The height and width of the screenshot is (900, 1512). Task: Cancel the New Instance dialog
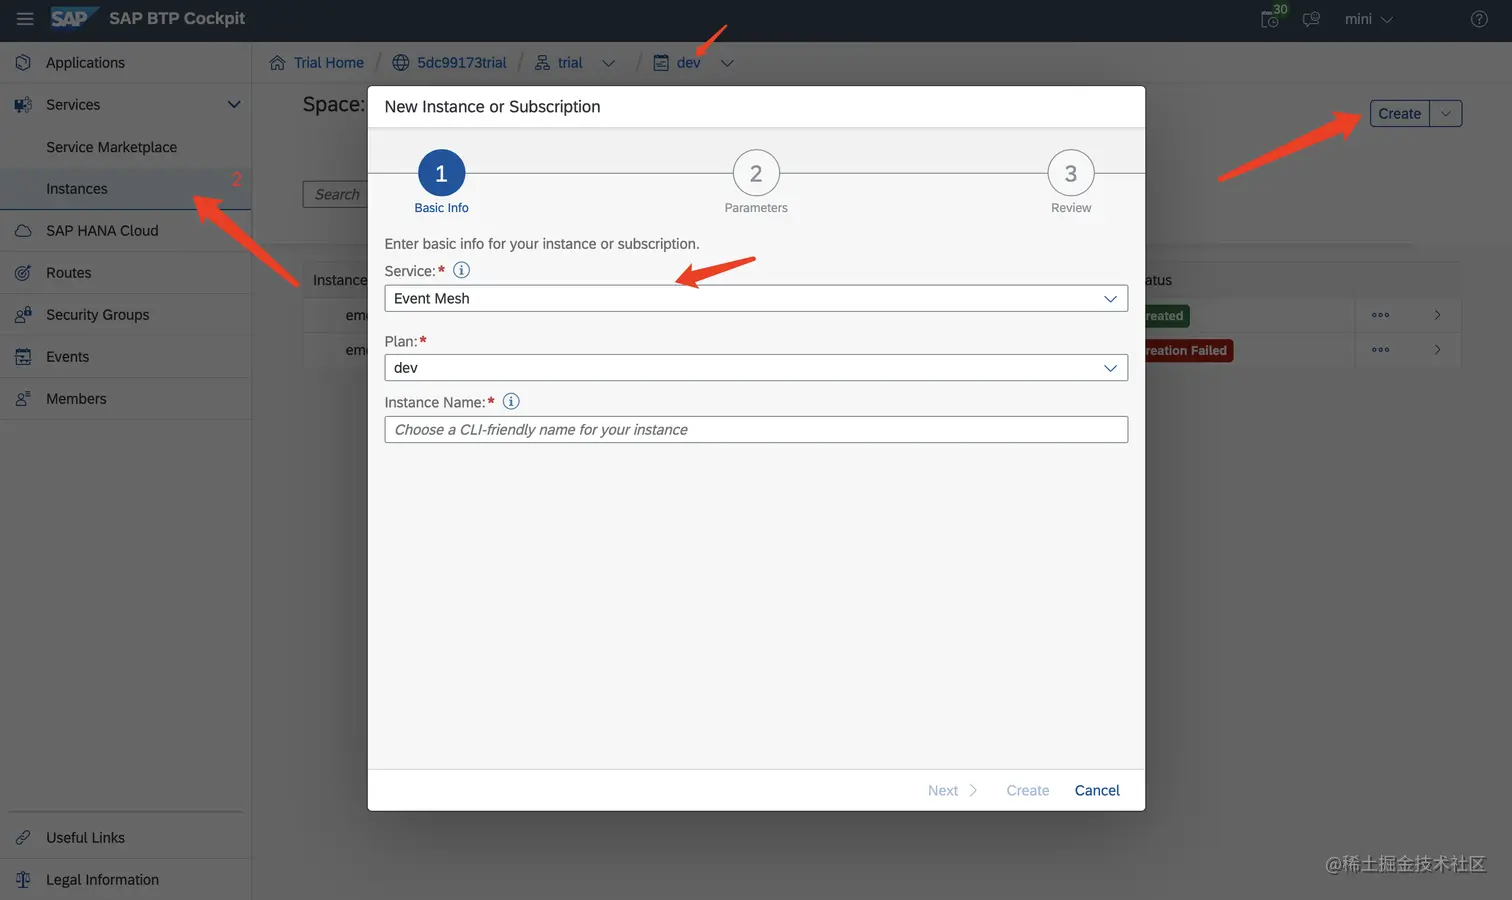(x=1097, y=791)
